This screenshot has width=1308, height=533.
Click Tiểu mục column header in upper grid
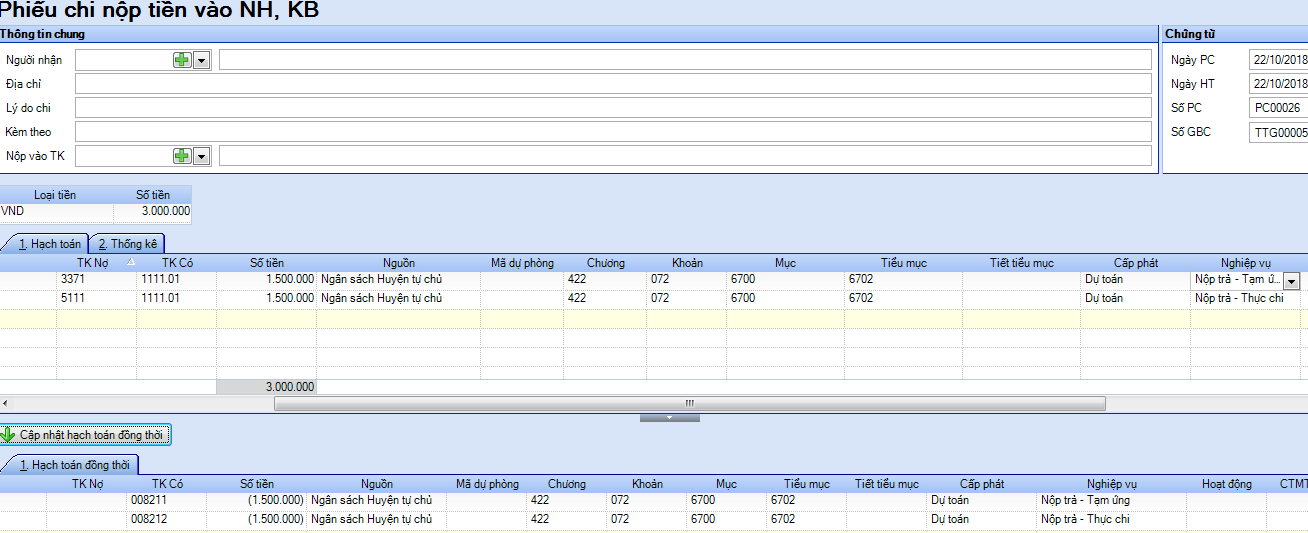click(x=903, y=263)
